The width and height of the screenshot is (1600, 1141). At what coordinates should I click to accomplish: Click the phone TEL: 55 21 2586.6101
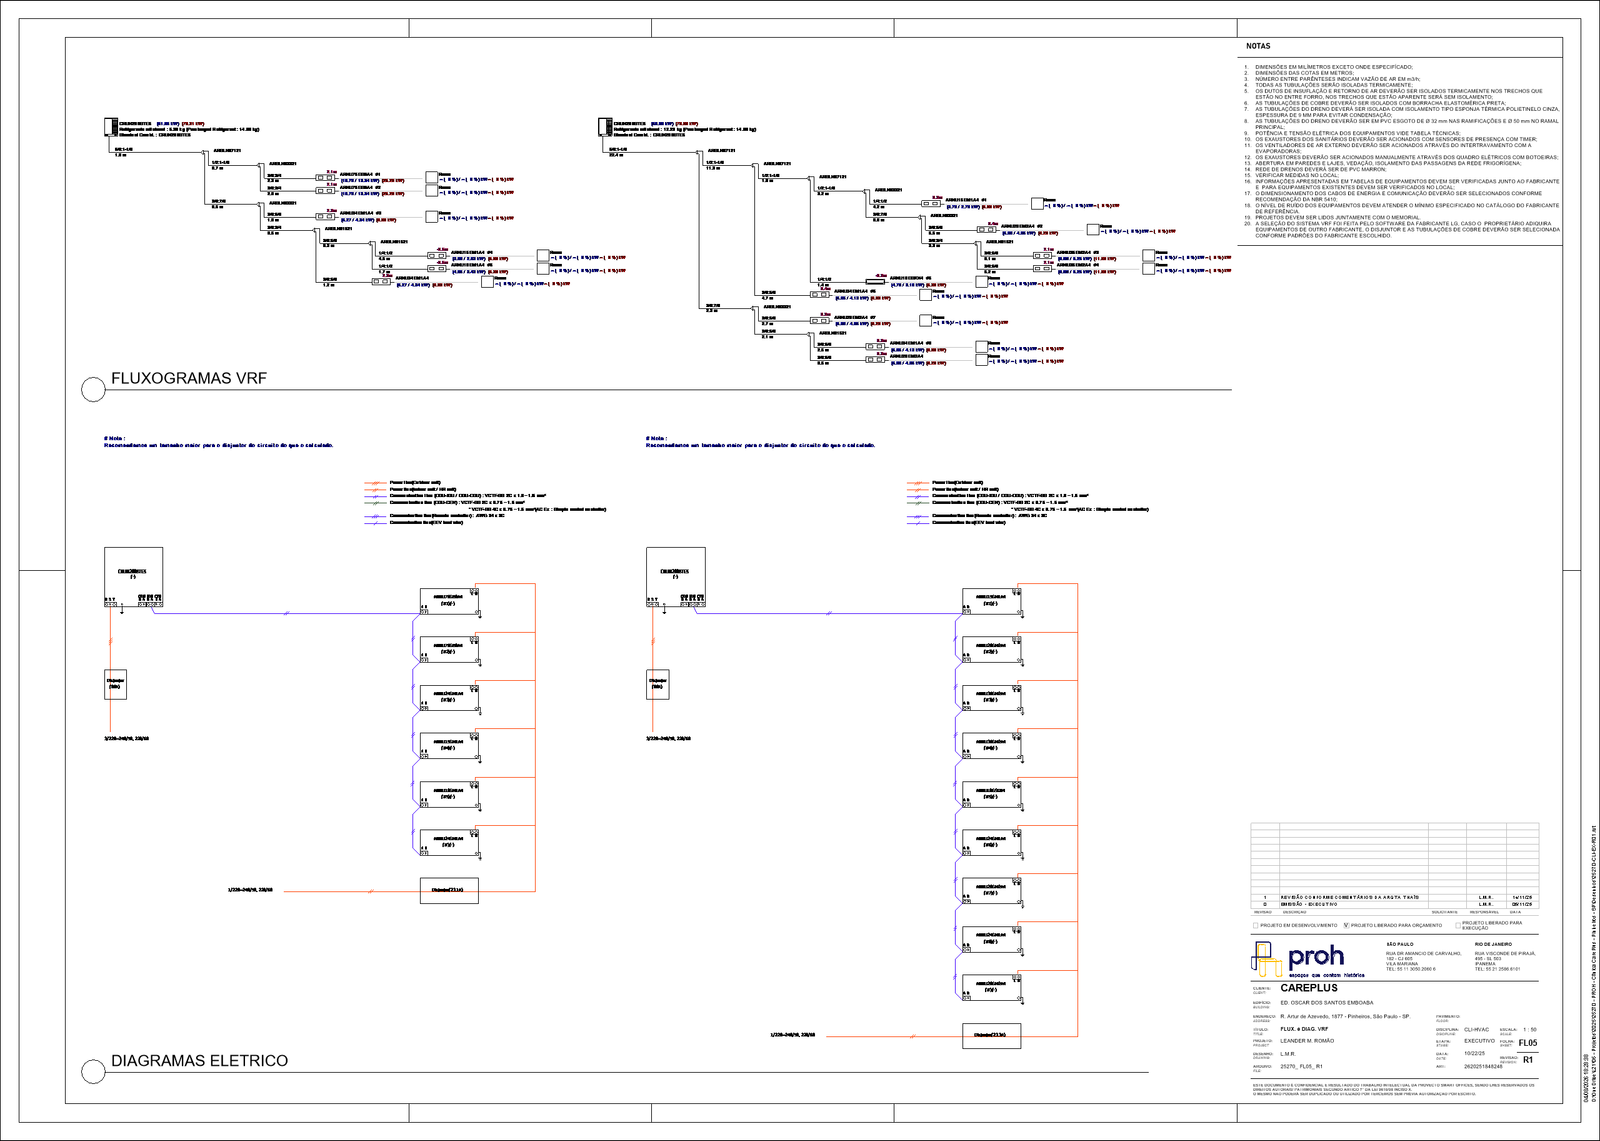(x=1497, y=969)
